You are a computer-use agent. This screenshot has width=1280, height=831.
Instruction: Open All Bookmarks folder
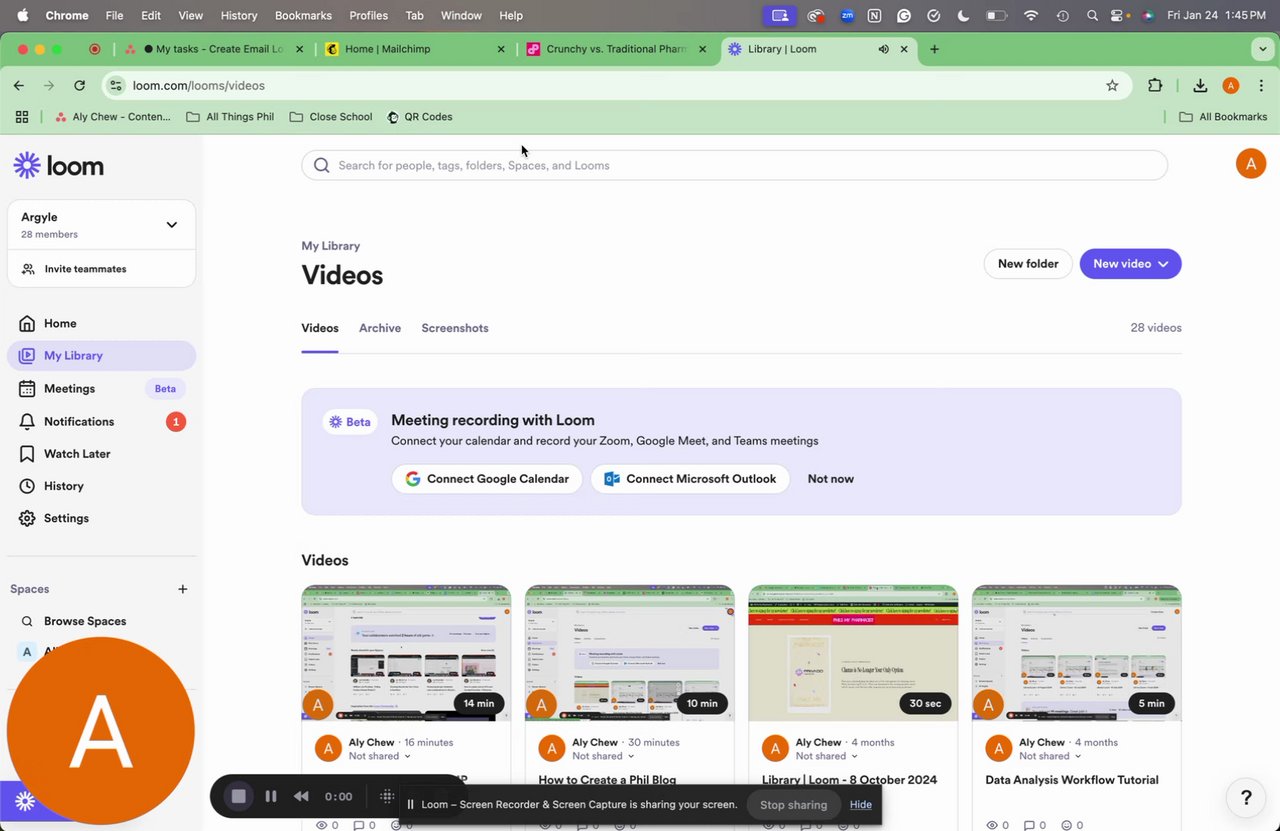click(x=1223, y=117)
